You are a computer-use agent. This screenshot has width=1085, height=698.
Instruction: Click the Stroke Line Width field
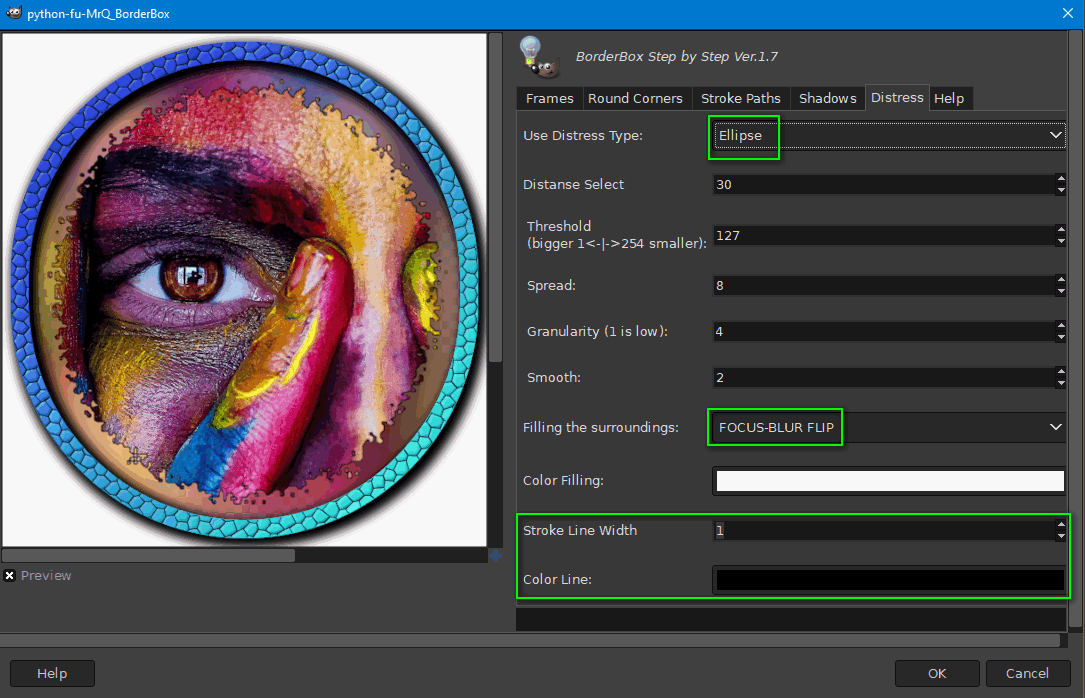tap(884, 531)
